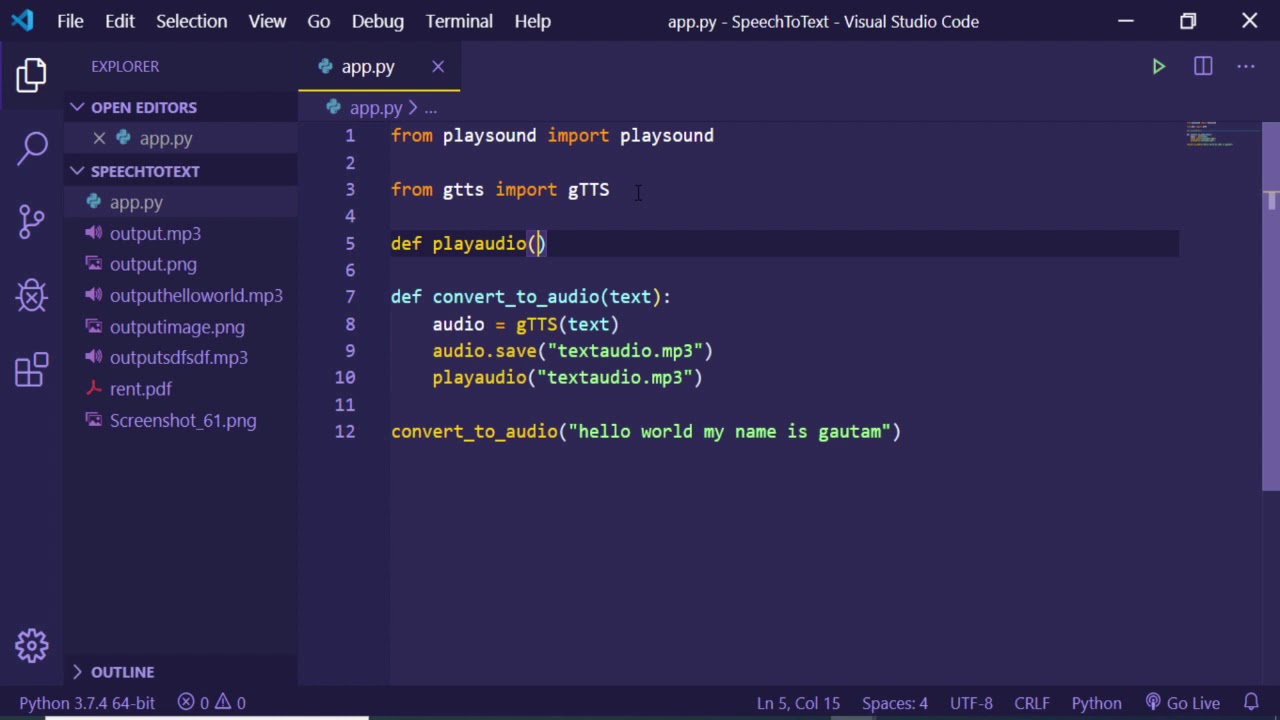
Task: Open editor More Actions ellipsis
Action: pyautogui.click(x=1245, y=67)
